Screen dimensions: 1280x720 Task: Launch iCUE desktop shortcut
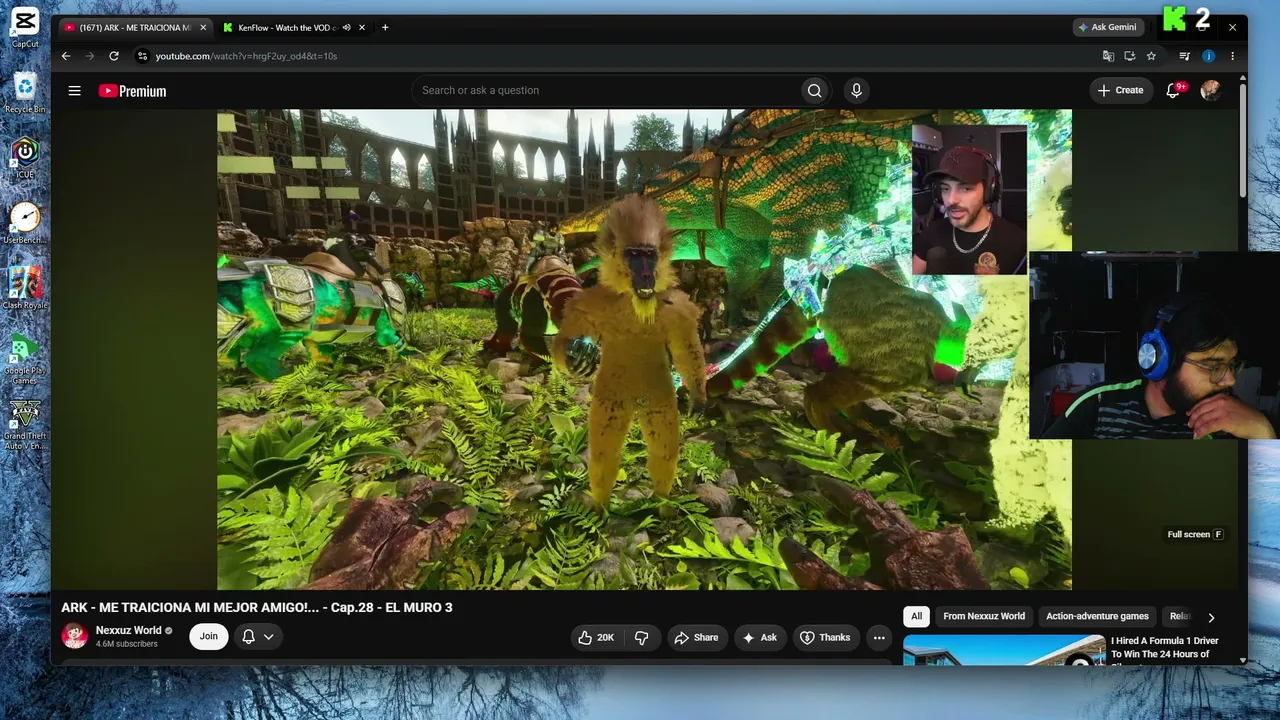point(25,158)
